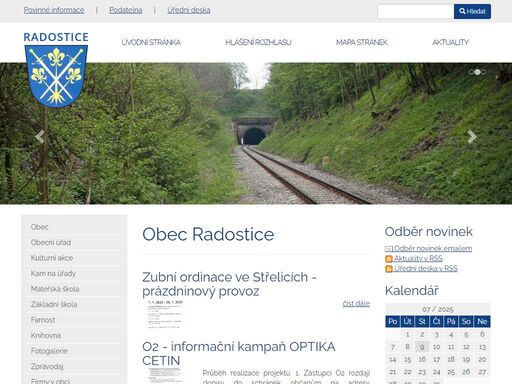Click the envelope icon for email newsletter
The width and height of the screenshot is (512, 384).
click(x=389, y=249)
